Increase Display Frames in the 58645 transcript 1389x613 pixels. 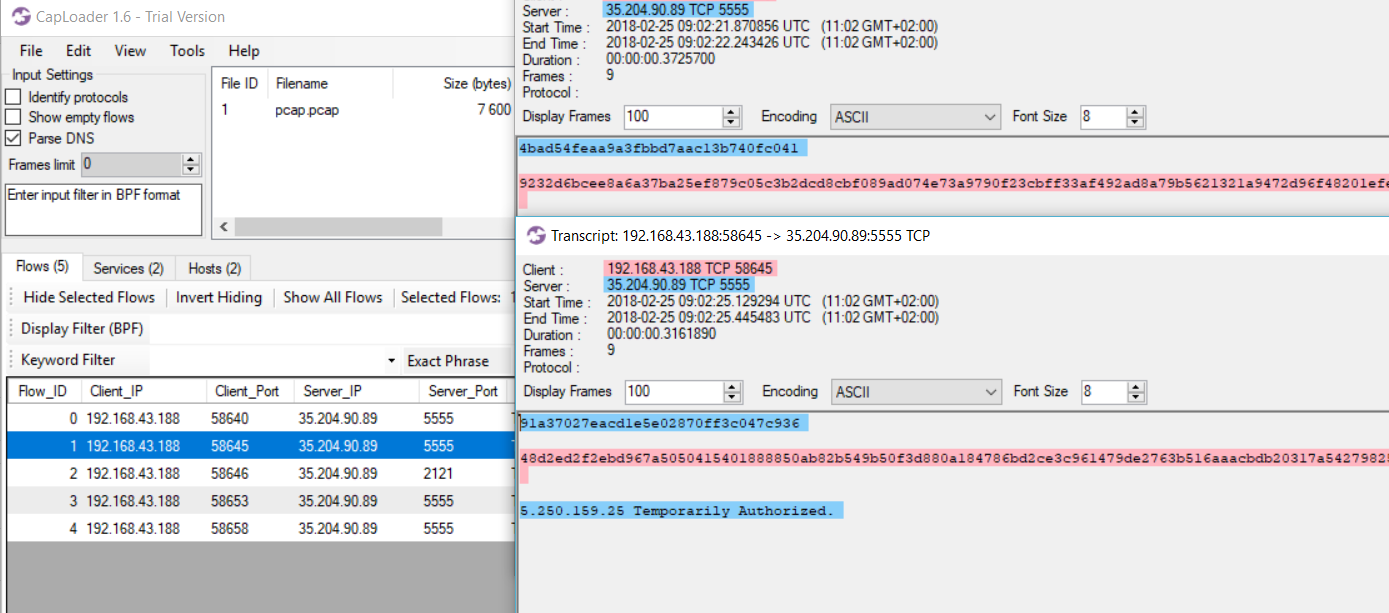[x=732, y=386]
